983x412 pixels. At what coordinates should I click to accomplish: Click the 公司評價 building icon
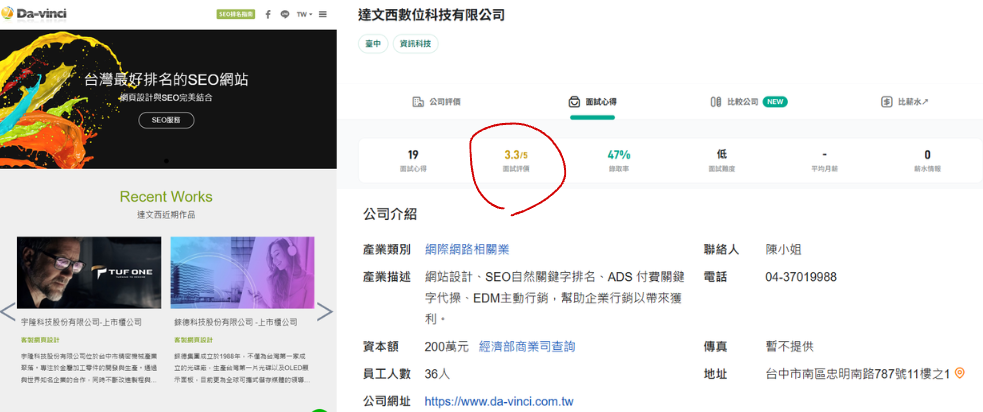click(x=418, y=102)
